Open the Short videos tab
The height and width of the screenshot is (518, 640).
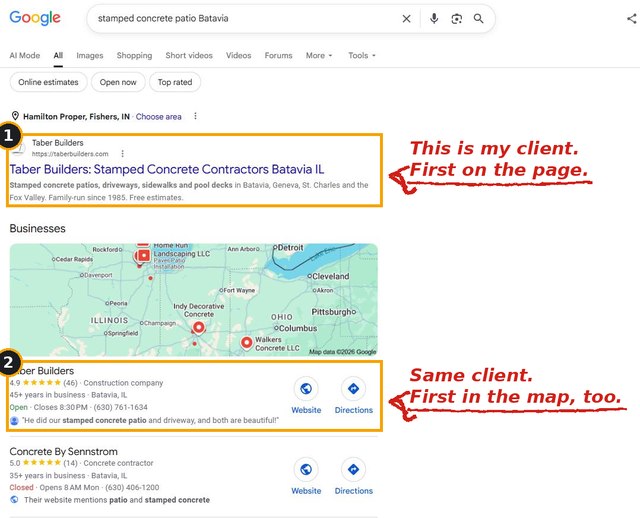point(189,56)
